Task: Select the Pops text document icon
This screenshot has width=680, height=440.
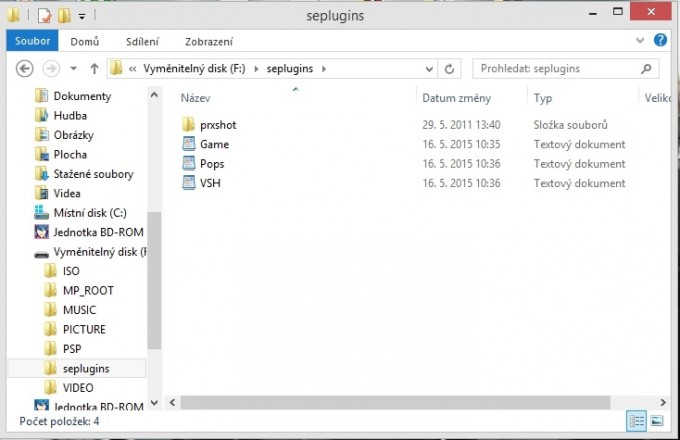Action: [x=189, y=163]
